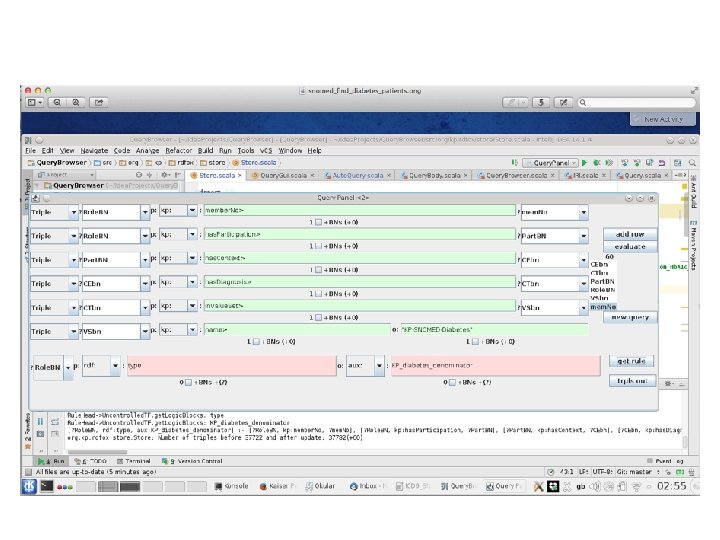
Task: Open the Refactor menu
Action: click(x=179, y=151)
